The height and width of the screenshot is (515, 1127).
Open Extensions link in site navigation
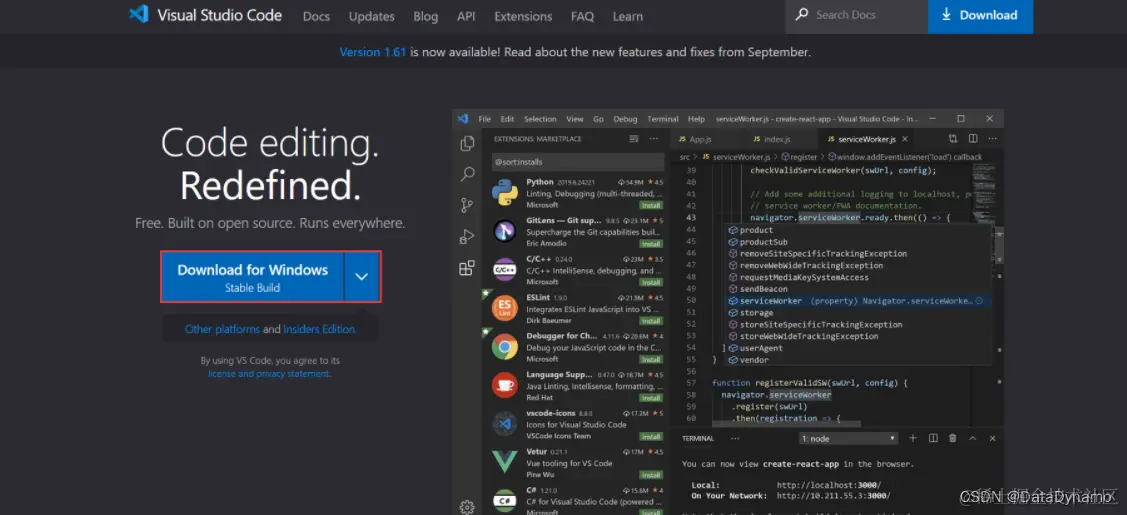pos(523,16)
